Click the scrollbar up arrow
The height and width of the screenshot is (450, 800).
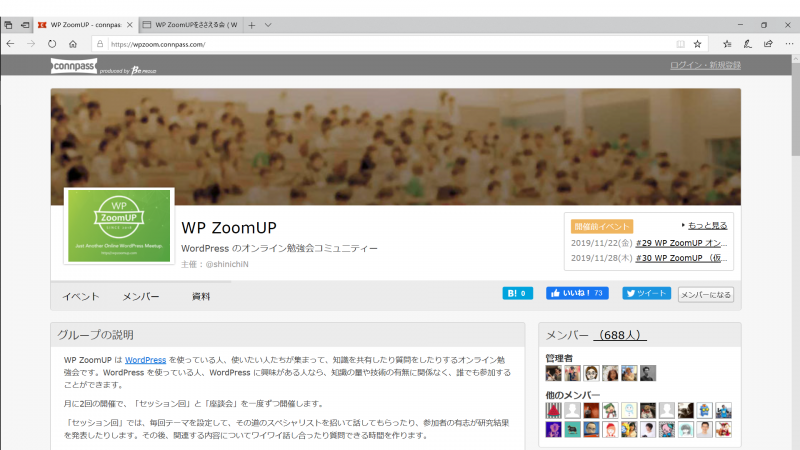[795, 59]
